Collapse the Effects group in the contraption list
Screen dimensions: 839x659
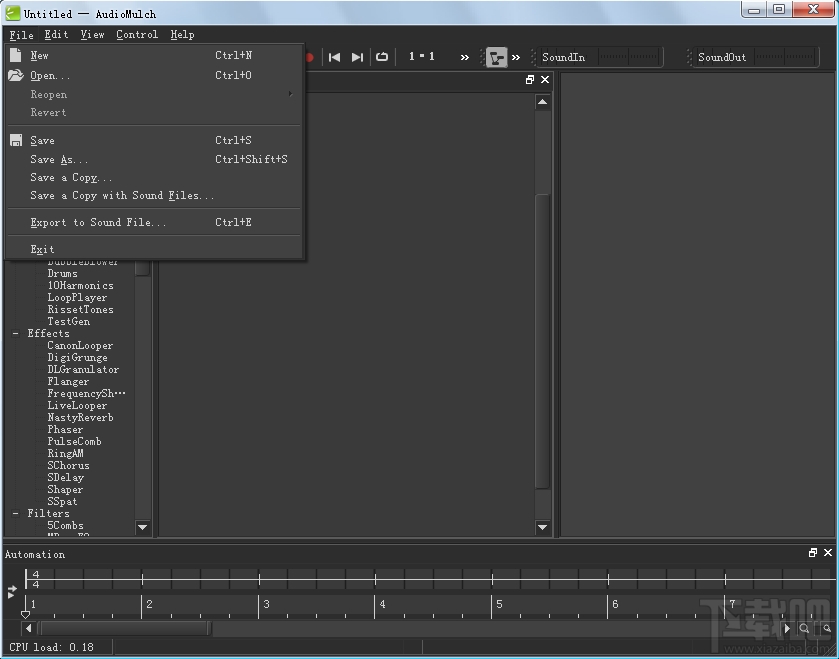point(14,333)
